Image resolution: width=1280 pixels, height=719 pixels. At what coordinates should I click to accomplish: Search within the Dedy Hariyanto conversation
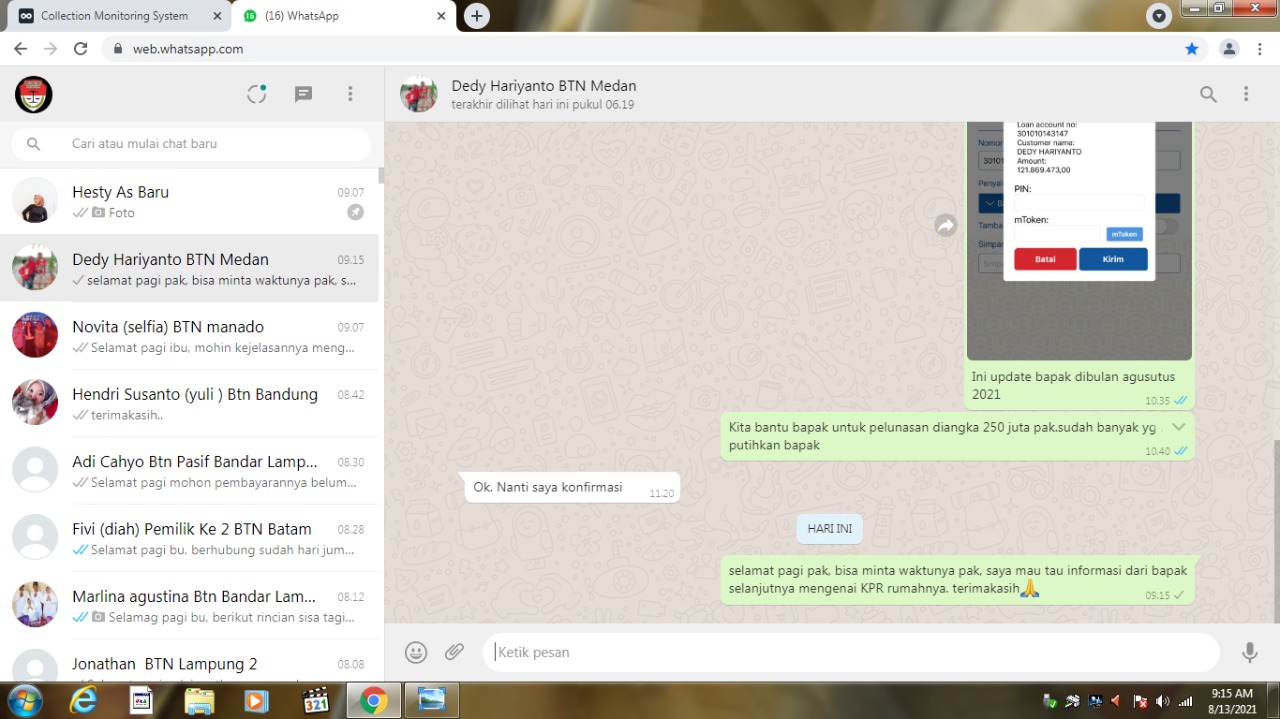1208,94
